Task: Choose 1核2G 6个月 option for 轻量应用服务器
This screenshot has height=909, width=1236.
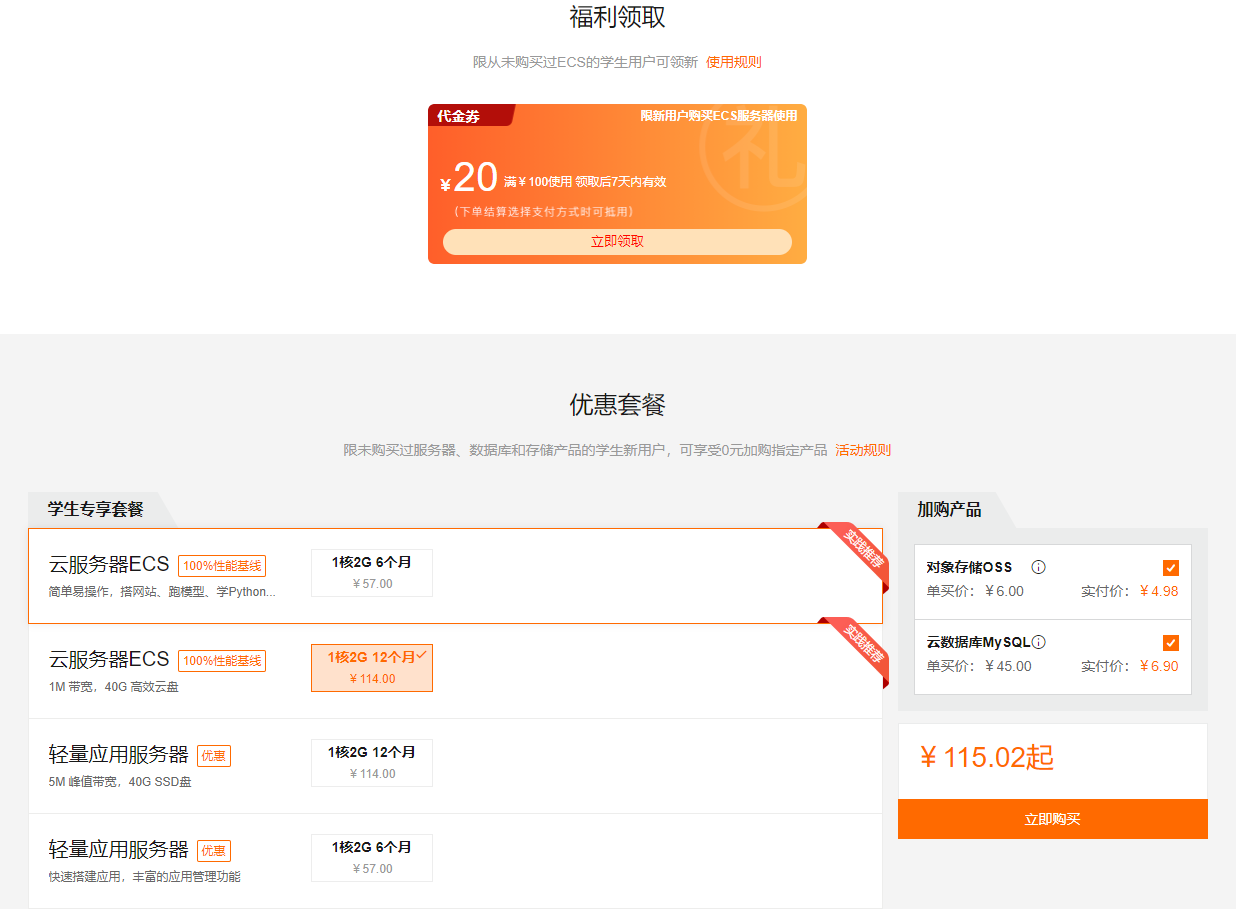Action: 372,858
